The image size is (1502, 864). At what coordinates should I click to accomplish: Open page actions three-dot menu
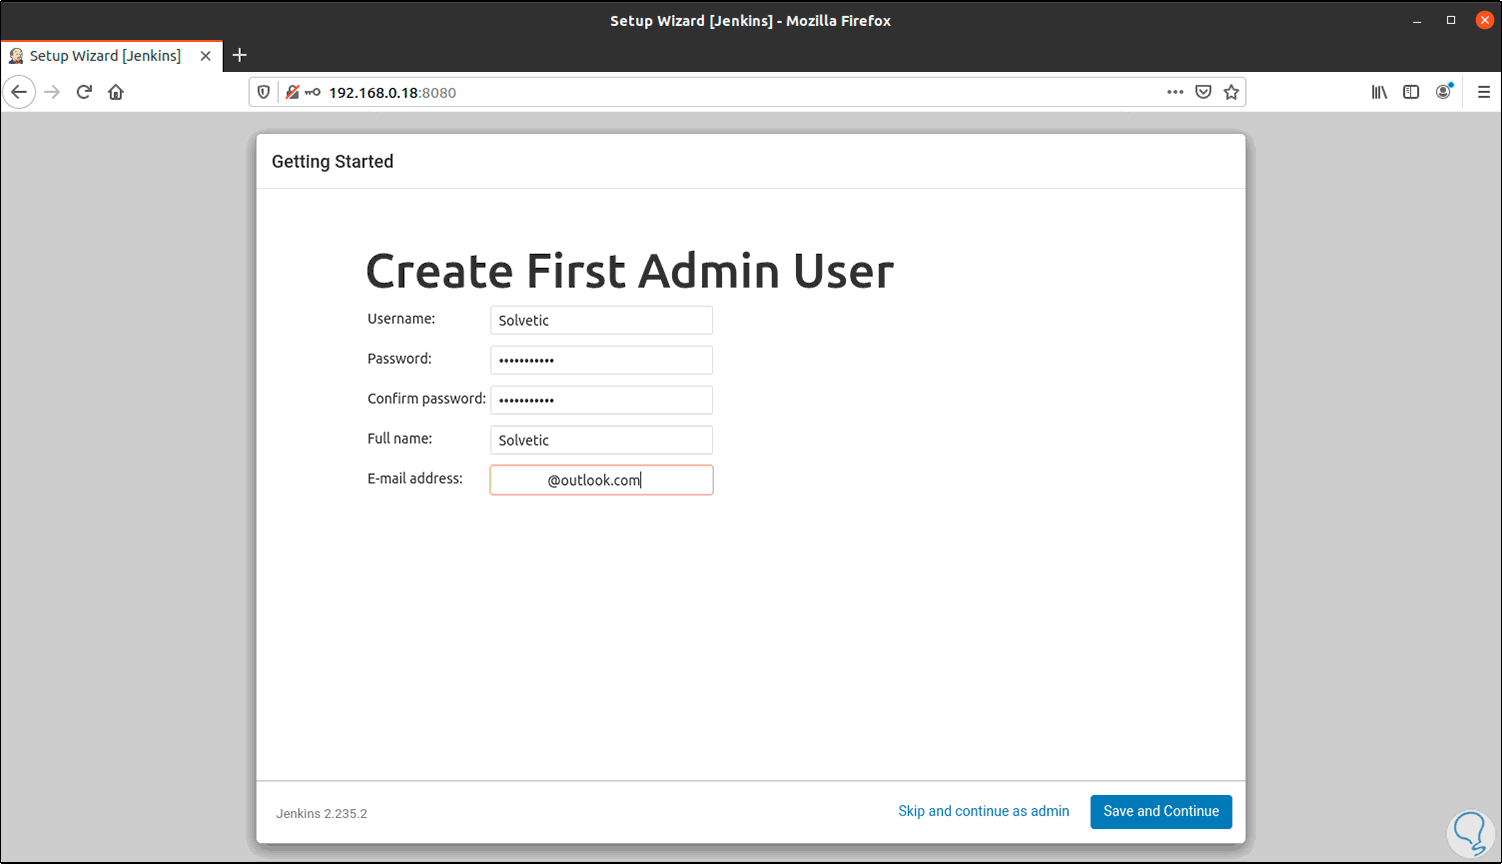(1175, 92)
